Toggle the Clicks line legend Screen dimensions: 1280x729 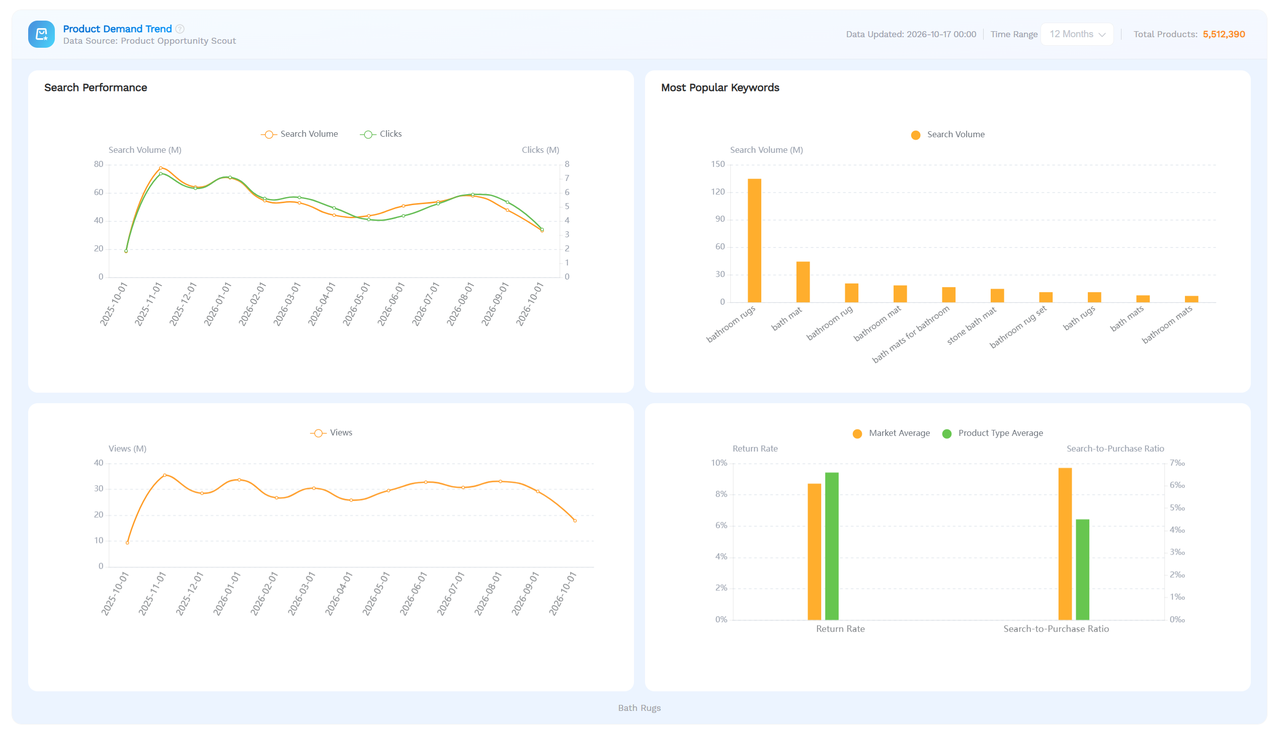381,134
